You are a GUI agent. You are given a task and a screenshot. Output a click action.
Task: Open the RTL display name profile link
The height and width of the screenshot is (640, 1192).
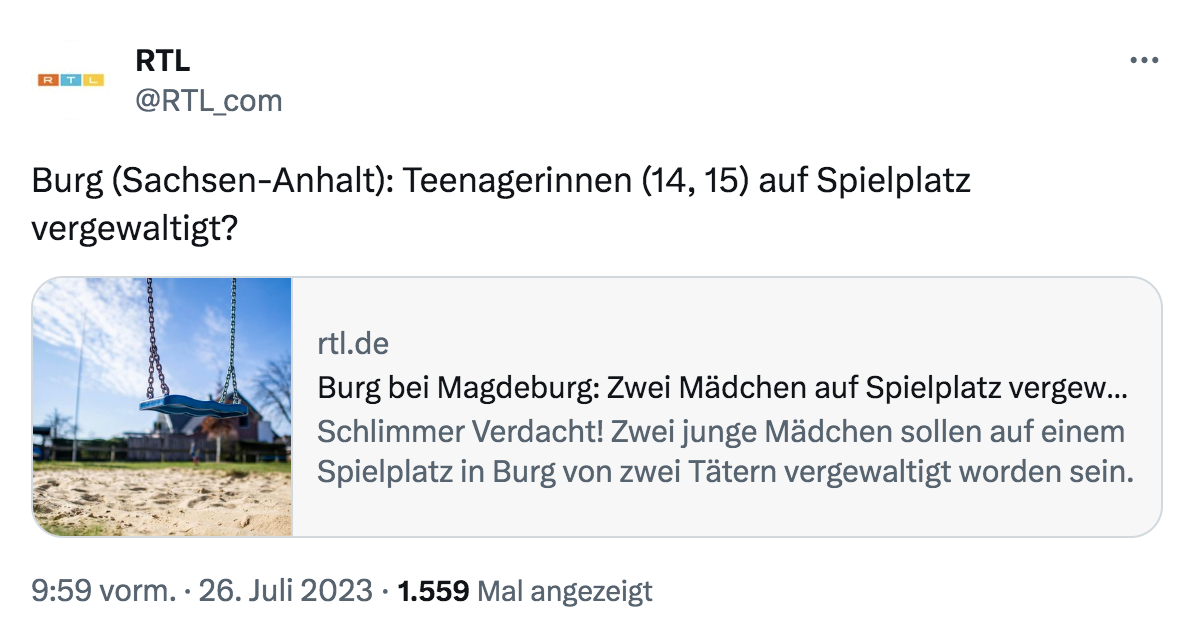[x=162, y=61]
